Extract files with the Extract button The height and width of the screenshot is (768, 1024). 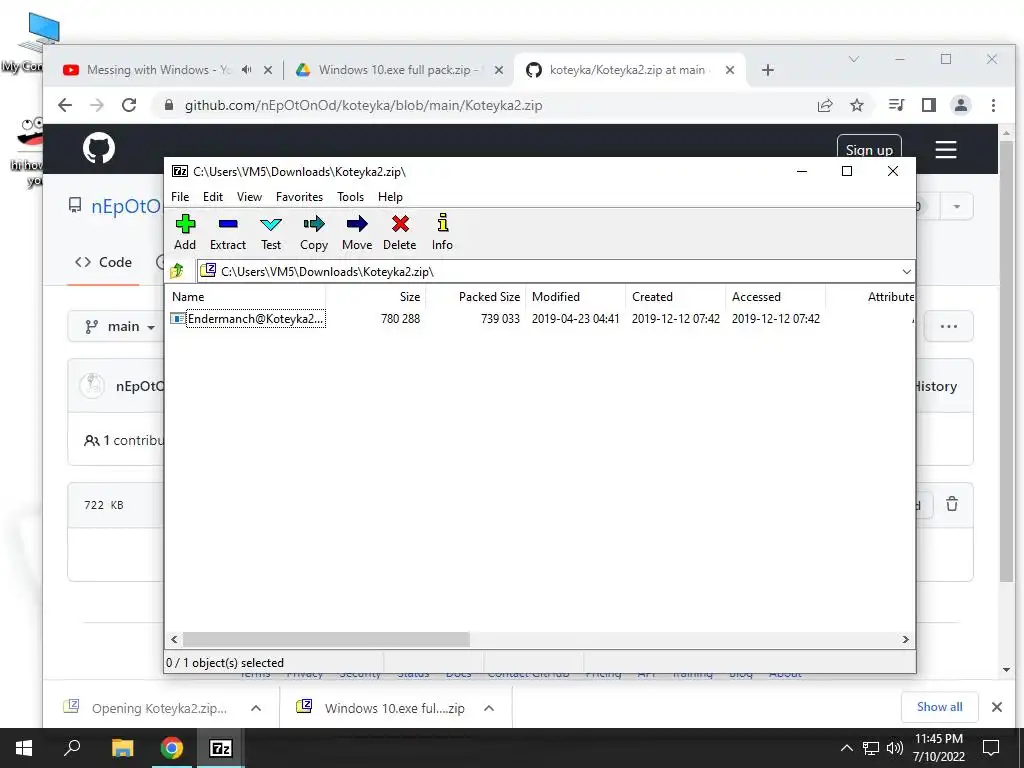tap(227, 232)
